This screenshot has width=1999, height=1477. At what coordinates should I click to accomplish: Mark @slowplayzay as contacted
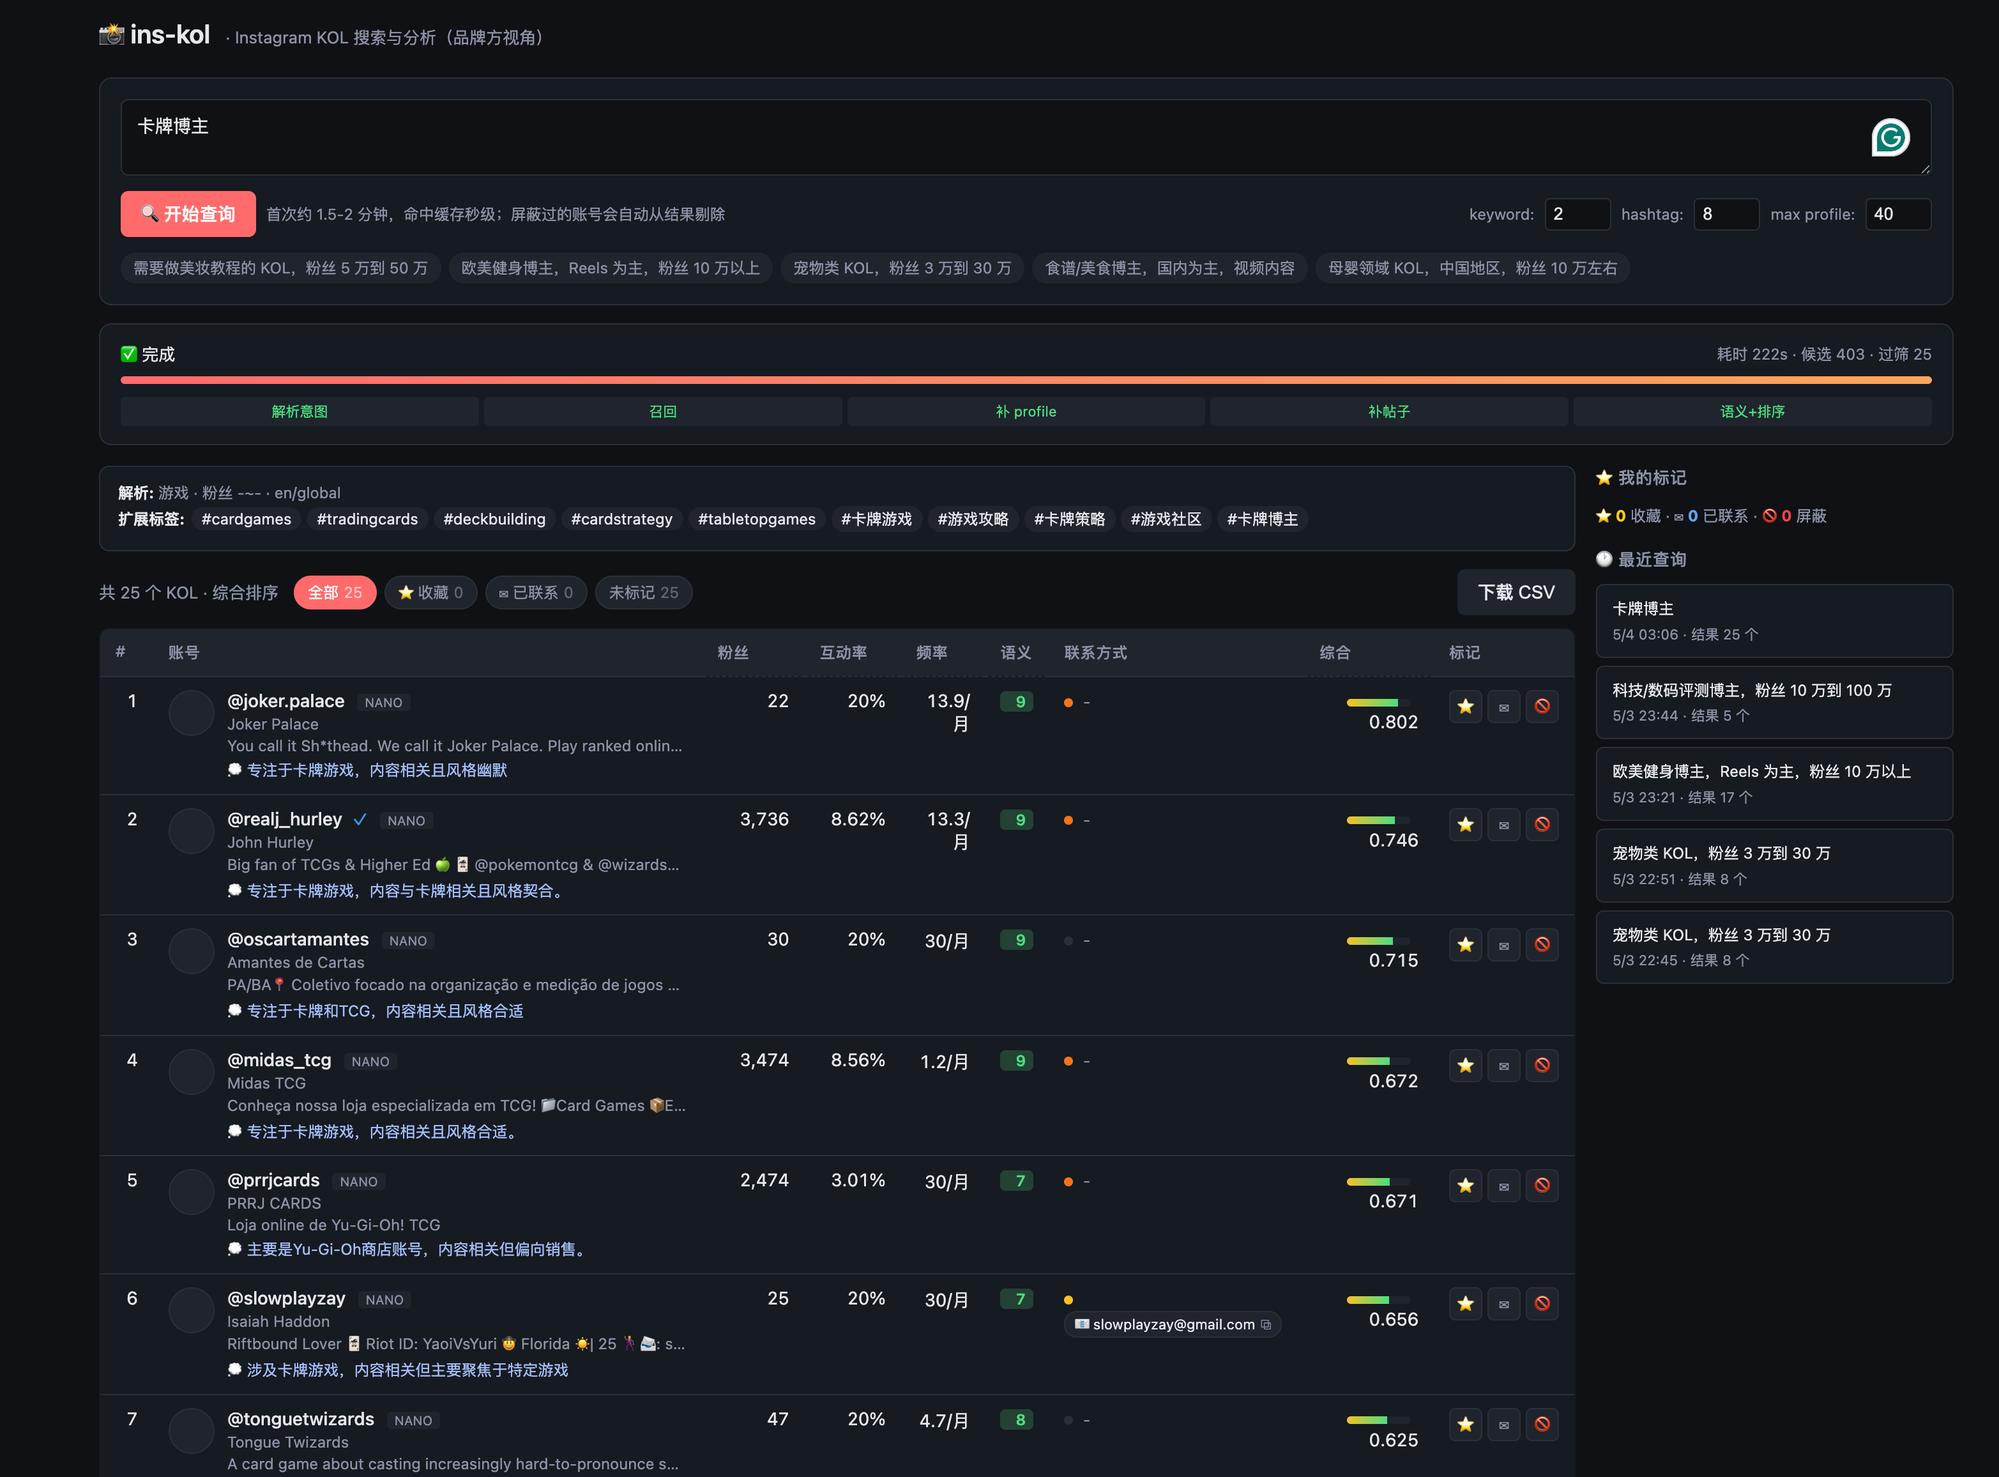pyautogui.click(x=1504, y=1303)
